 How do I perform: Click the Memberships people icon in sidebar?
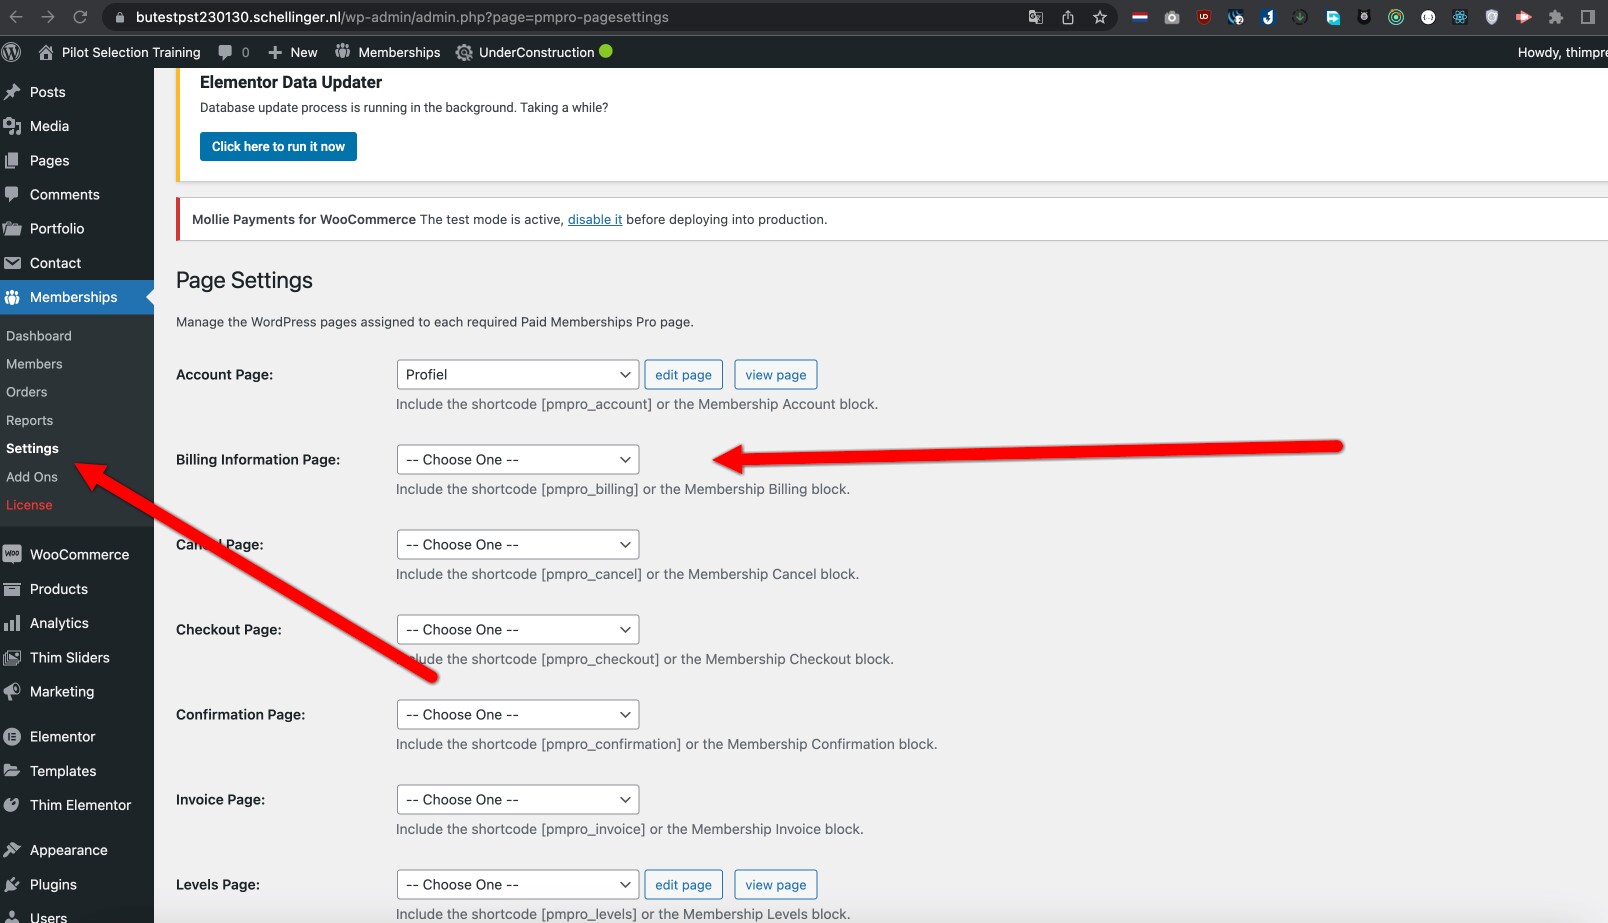click(x=14, y=297)
